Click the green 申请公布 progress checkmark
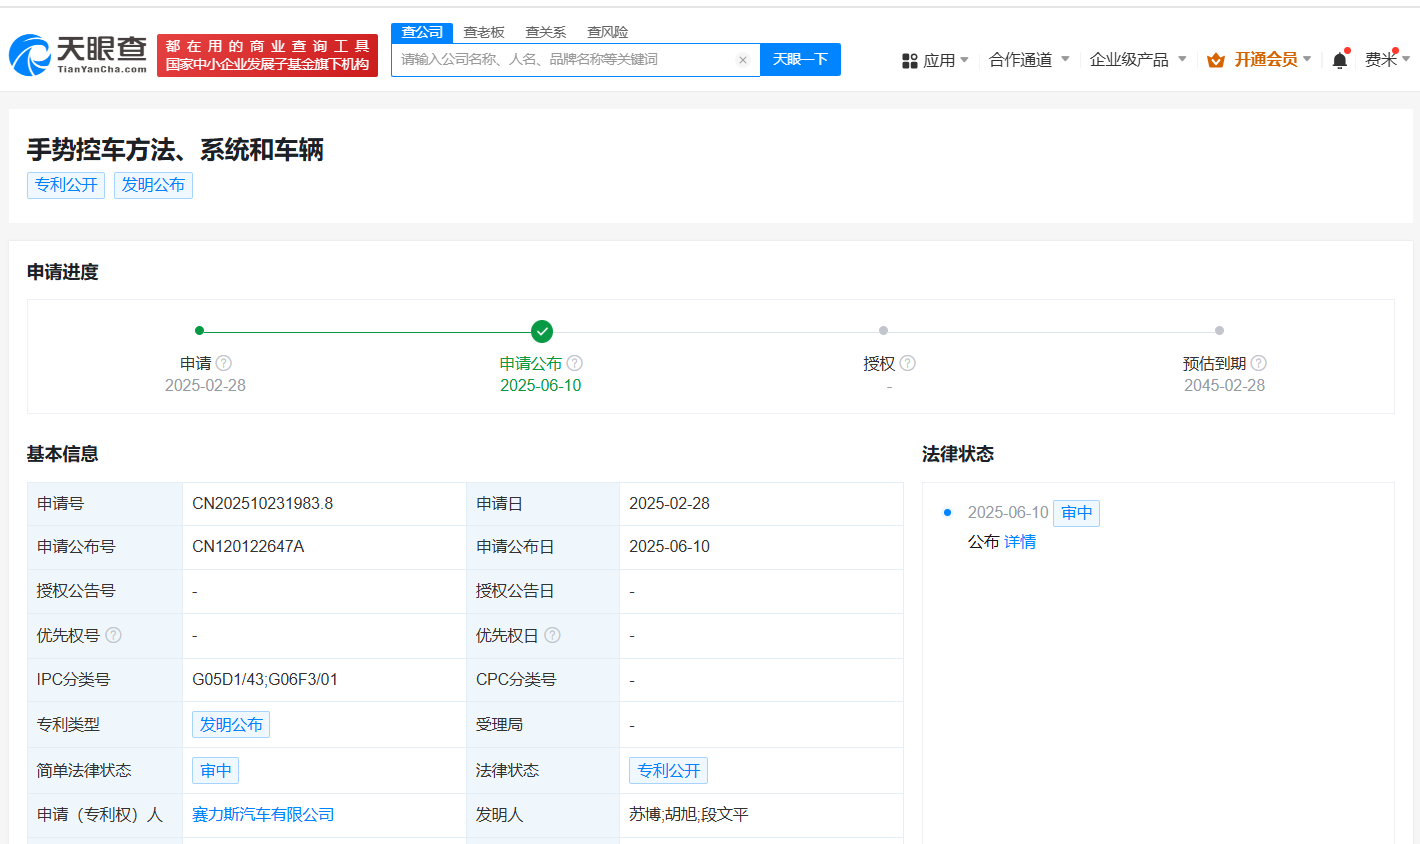 pyautogui.click(x=542, y=331)
